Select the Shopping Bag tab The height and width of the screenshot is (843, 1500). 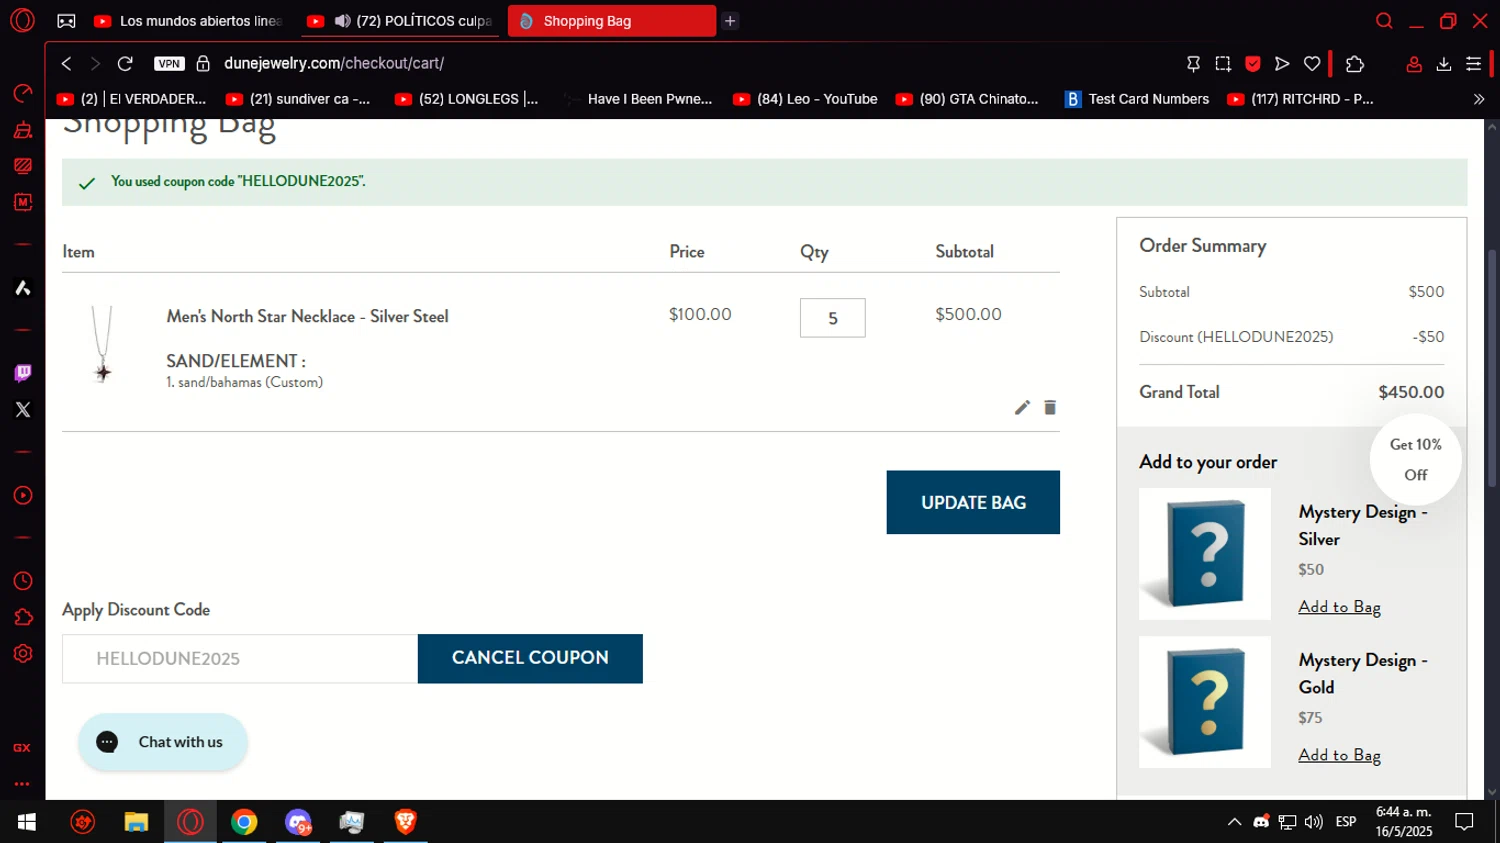point(611,21)
